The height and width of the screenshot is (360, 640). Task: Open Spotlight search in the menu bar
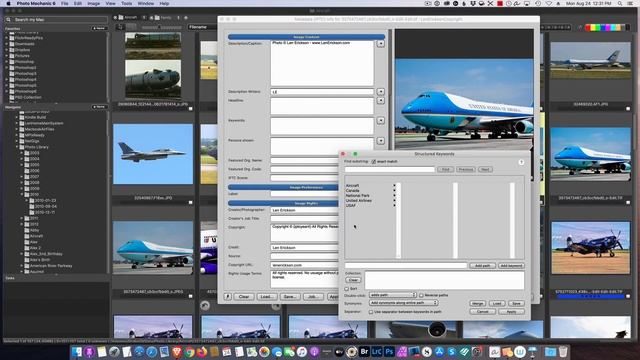click(x=620, y=3)
